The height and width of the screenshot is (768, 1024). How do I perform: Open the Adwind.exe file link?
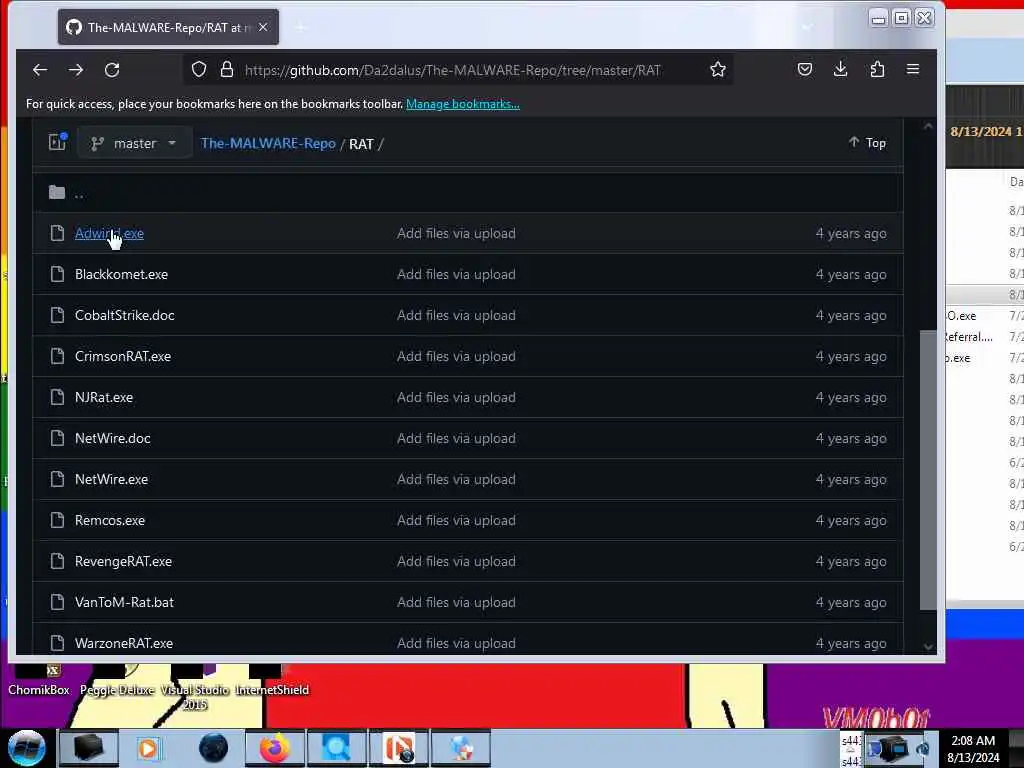[x=109, y=233]
